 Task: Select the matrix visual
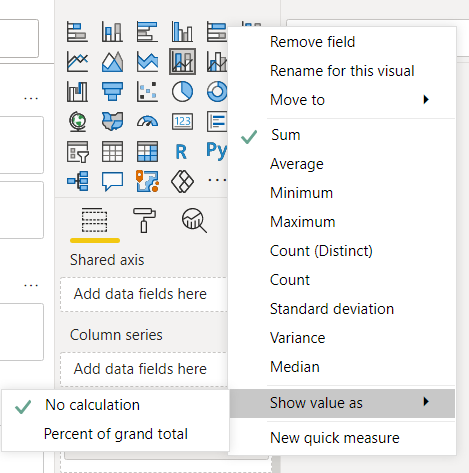click(147, 151)
